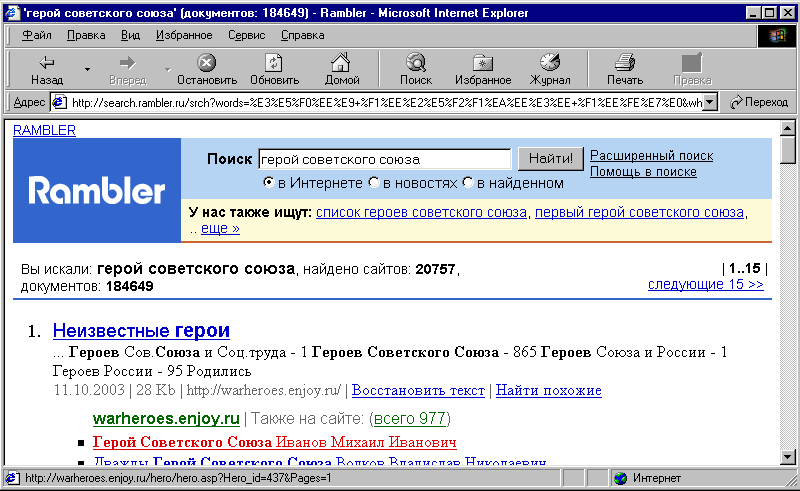Click the Правка edit toolbar icon
Image resolution: width=800 pixels, height=491 pixels.
tap(692, 63)
